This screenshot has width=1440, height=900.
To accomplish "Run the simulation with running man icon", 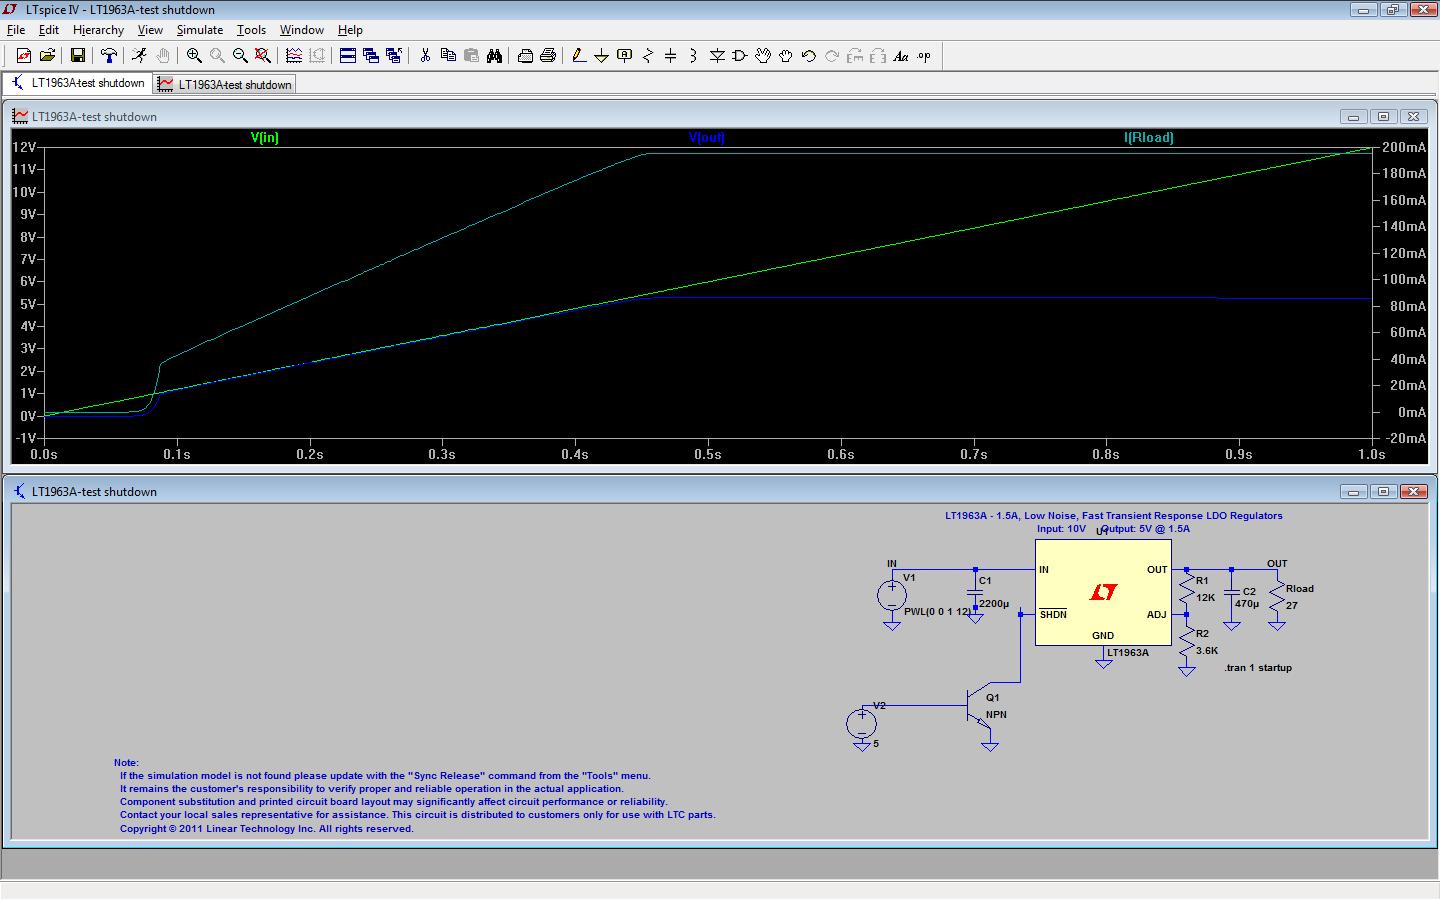I will click(139, 56).
